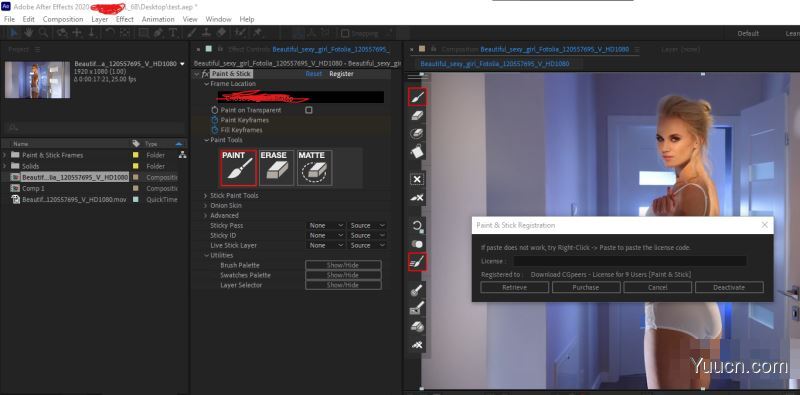
Task: Expand the Advanced section
Action: [x=206, y=215]
